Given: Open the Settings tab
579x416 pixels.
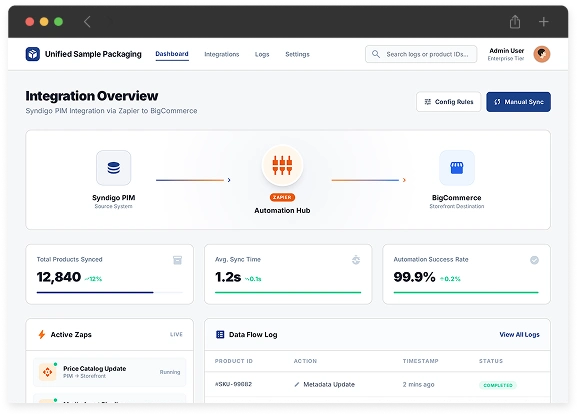Looking at the screenshot, I should pyautogui.click(x=297, y=54).
